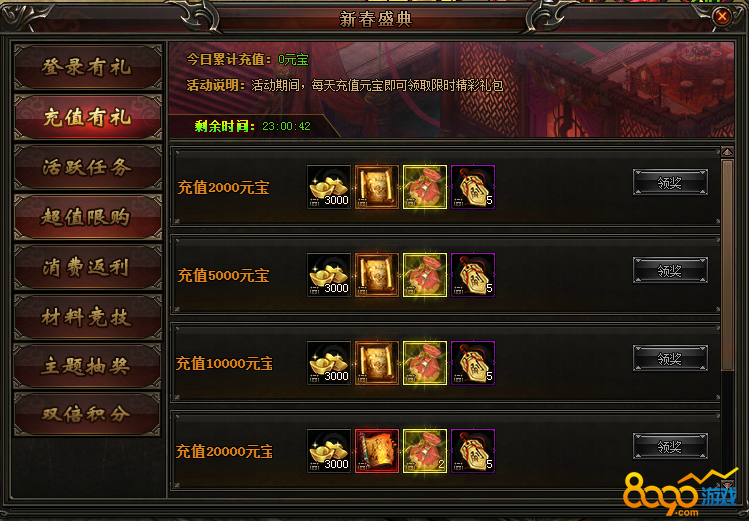
Task: Go to the 材料竞技 tab
Action: tap(88, 317)
